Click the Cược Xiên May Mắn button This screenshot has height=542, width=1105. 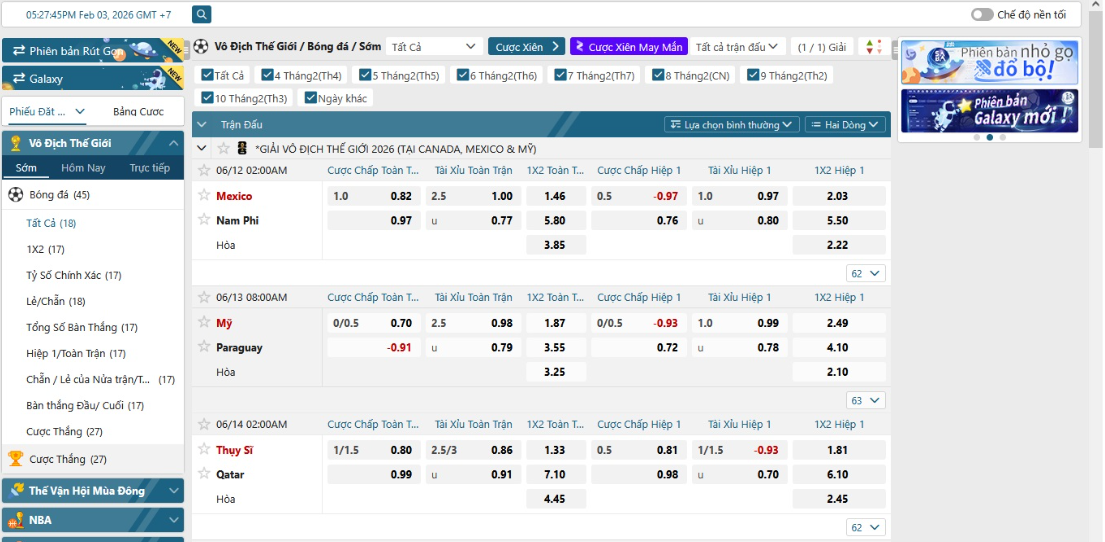pyautogui.click(x=628, y=47)
